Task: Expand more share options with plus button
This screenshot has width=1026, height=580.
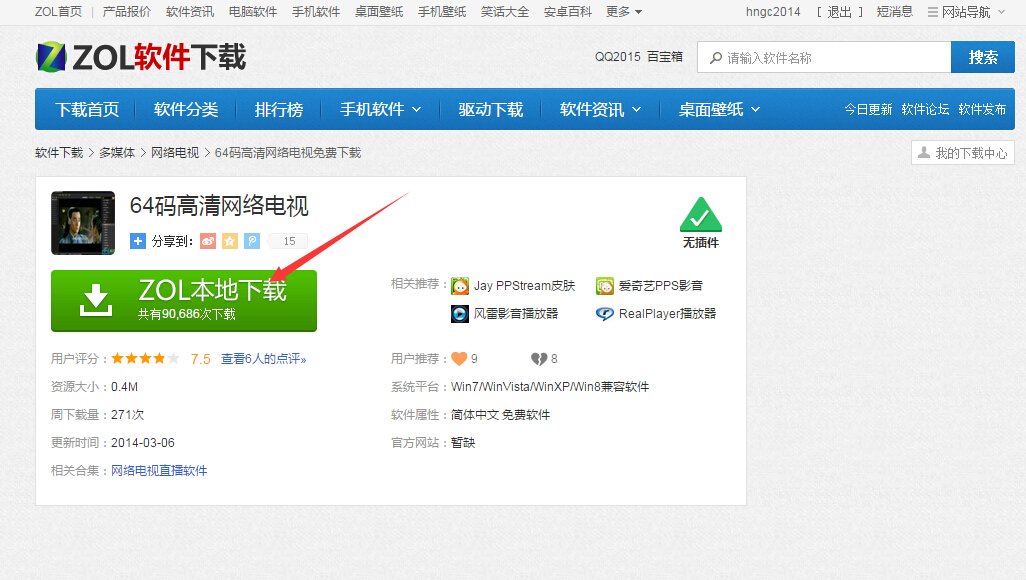Action: pyautogui.click(x=137, y=241)
